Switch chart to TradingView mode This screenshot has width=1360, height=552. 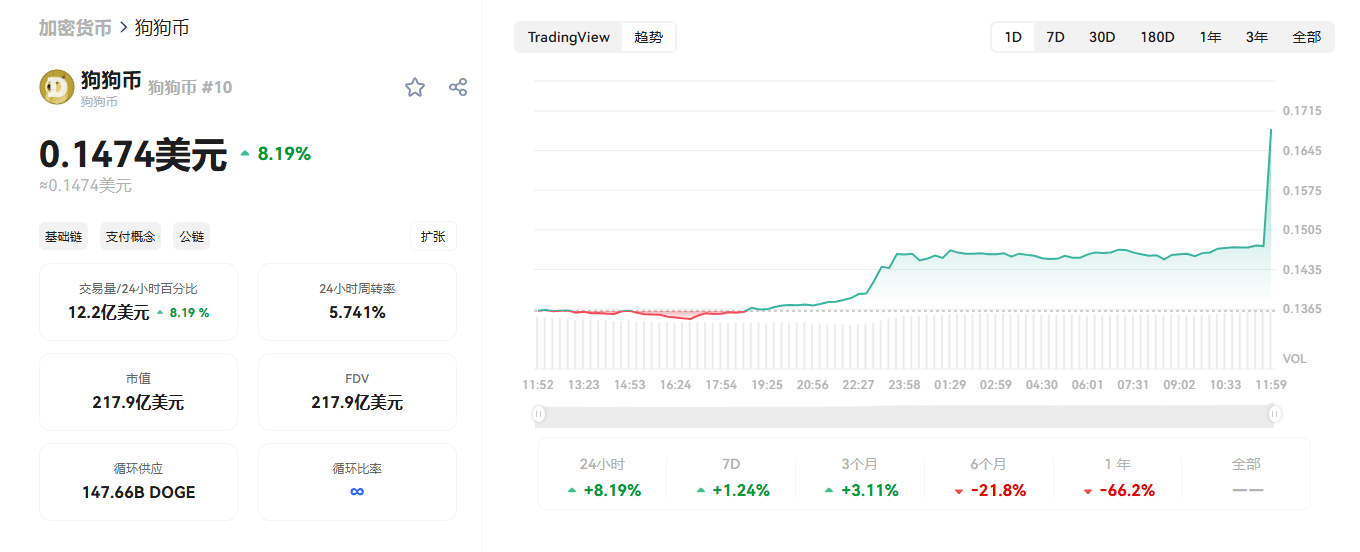click(568, 37)
